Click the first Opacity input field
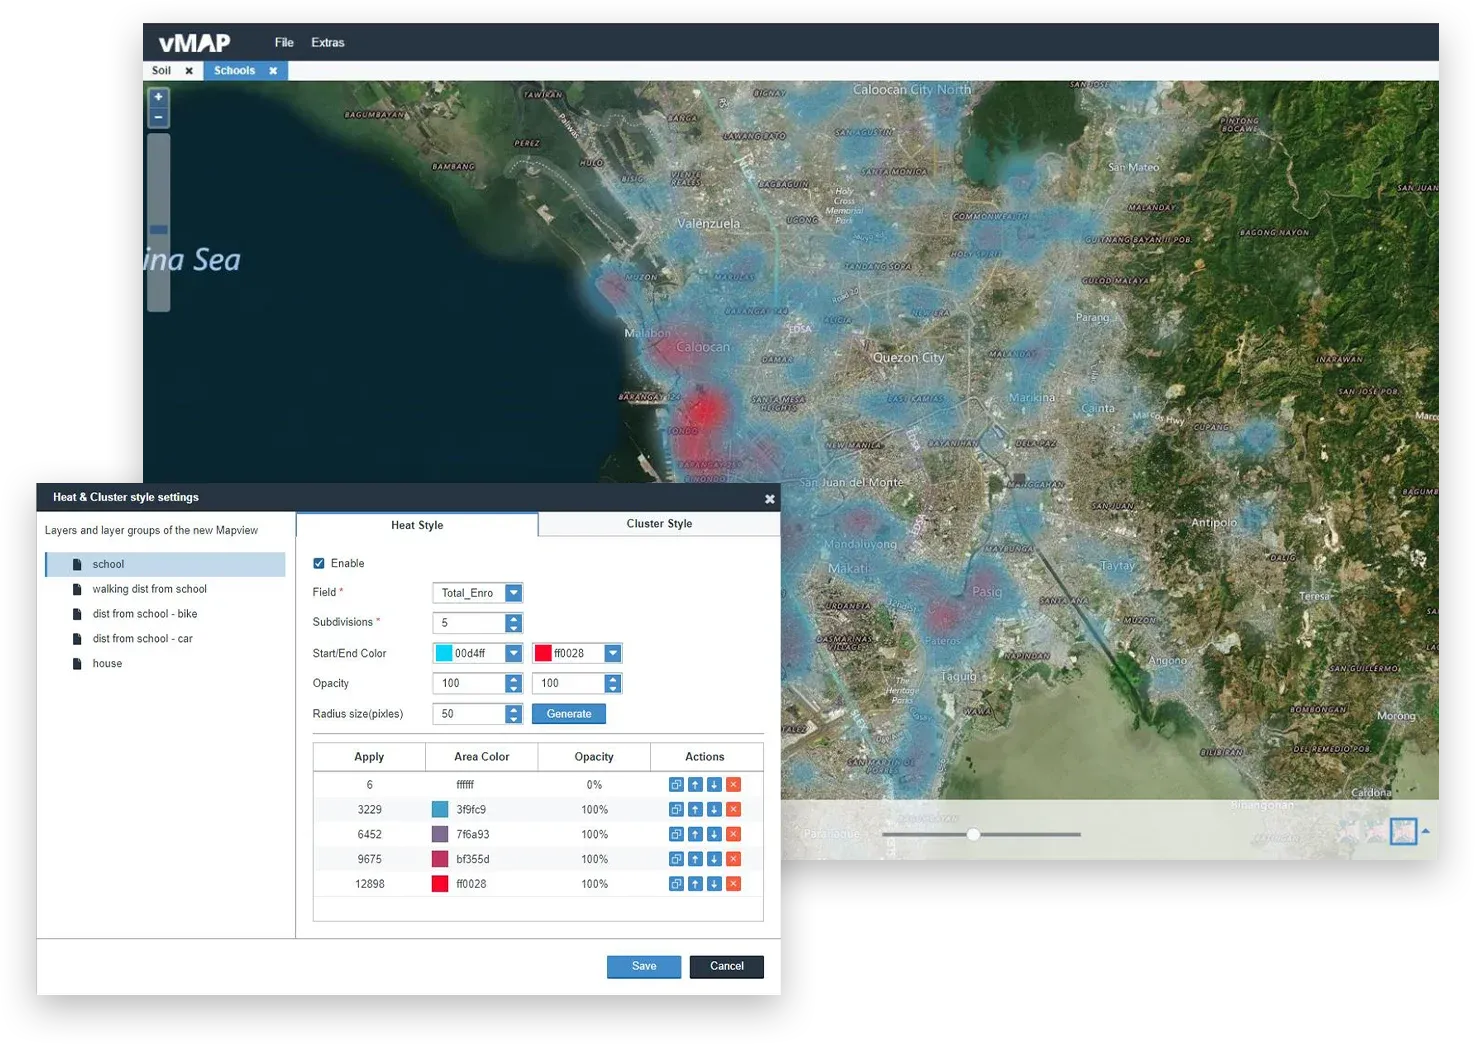Screen dimensions: 1475x1044 tap(469, 683)
